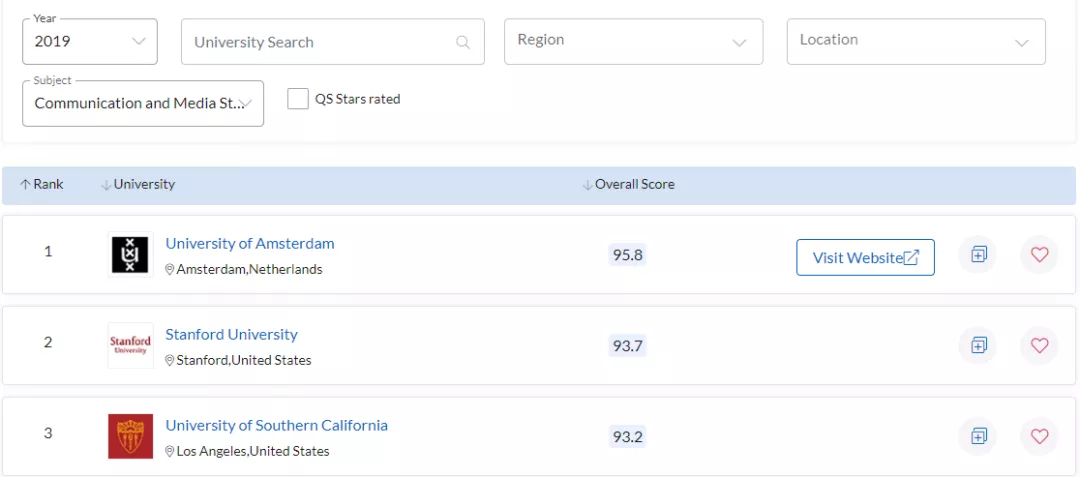The width and height of the screenshot is (1080, 477).
Task: Open the Year 2019 dropdown
Action: coord(90,41)
